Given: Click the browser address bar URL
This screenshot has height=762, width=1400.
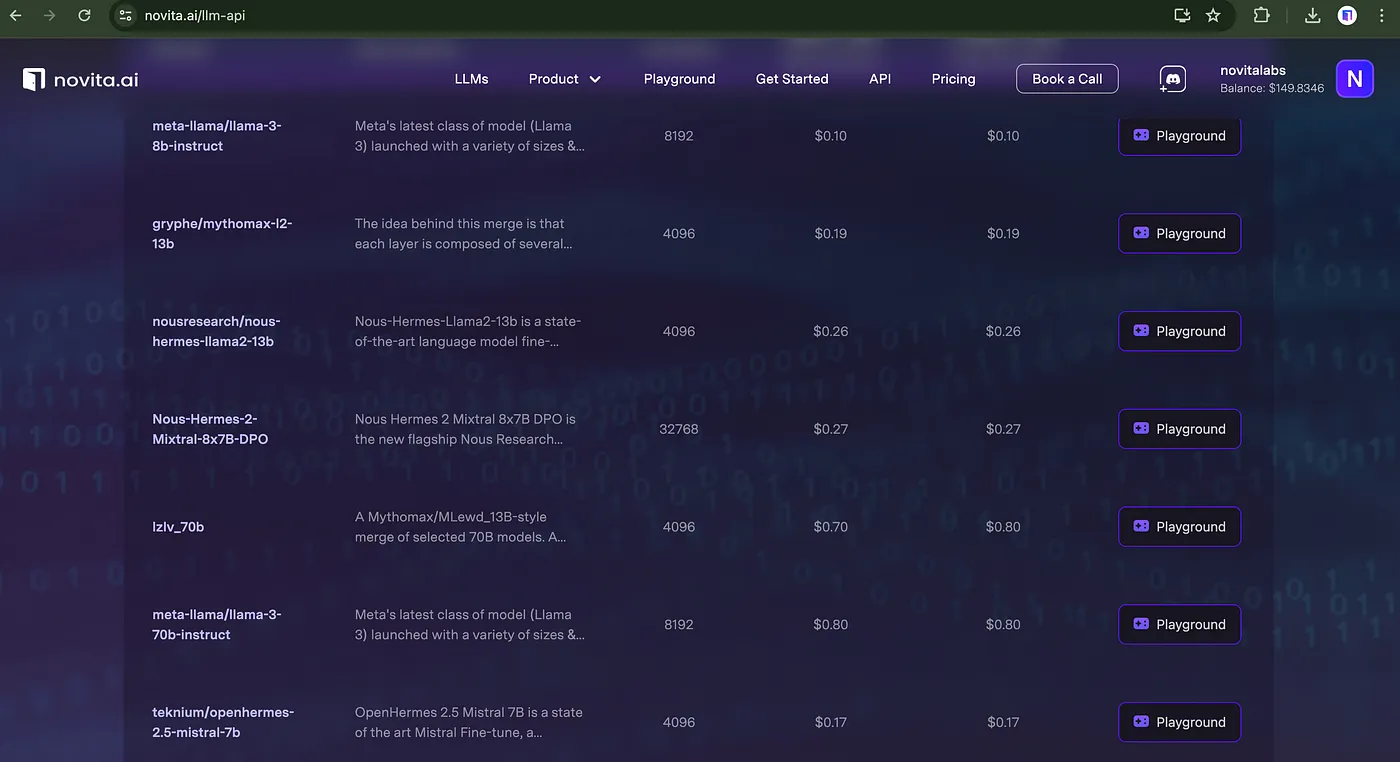Looking at the screenshot, I should coord(196,16).
